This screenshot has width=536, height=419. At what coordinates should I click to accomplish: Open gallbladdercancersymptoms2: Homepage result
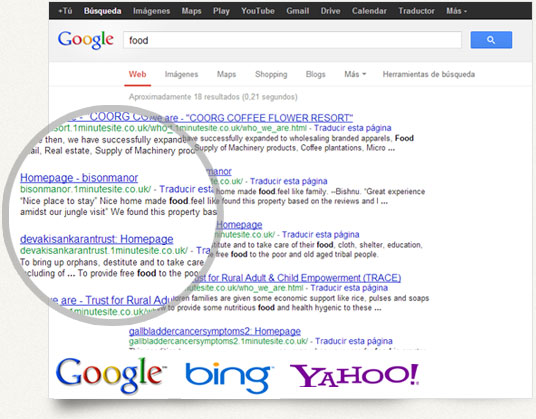point(215,331)
